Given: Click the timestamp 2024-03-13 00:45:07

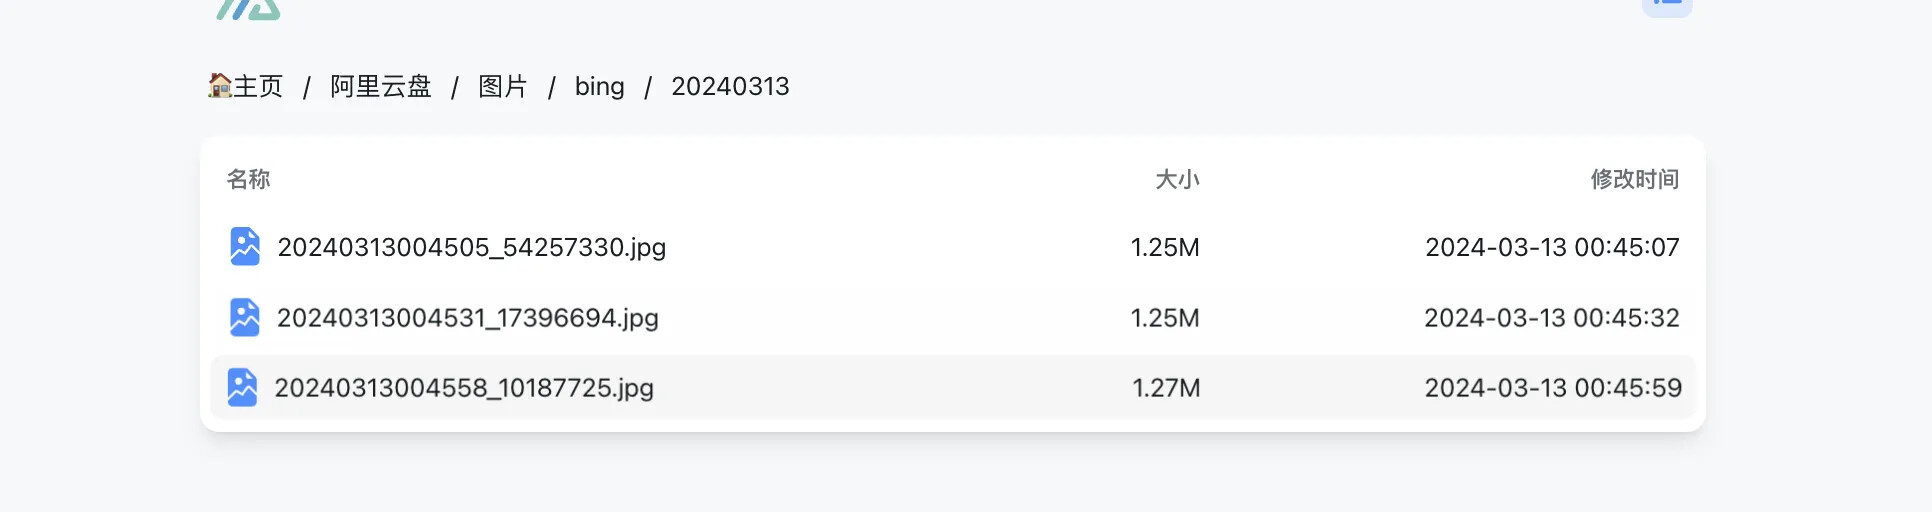Looking at the screenshot, I should click(x=1552, y=247).
